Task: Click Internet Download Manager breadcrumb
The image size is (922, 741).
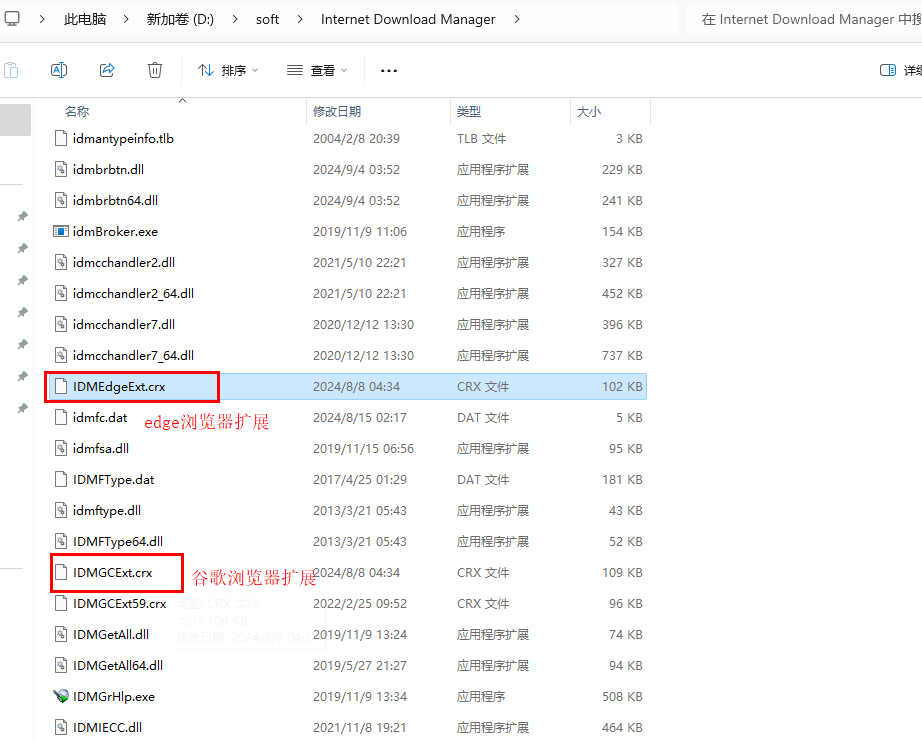Action: click(408, 19)
